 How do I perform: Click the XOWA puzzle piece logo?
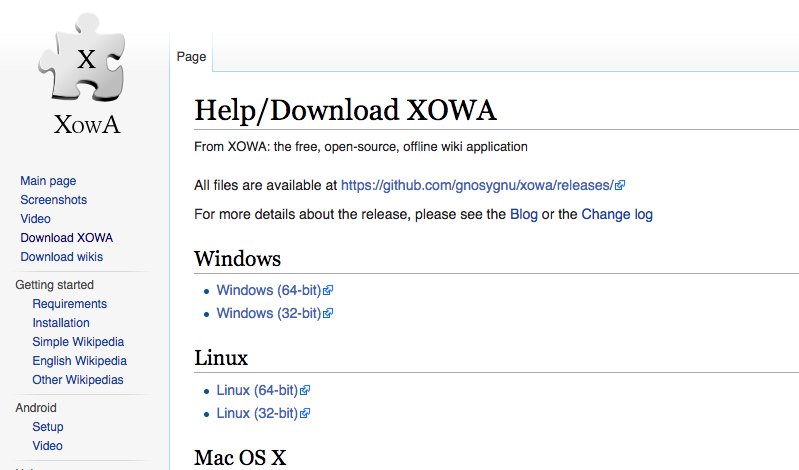[82, 57]
